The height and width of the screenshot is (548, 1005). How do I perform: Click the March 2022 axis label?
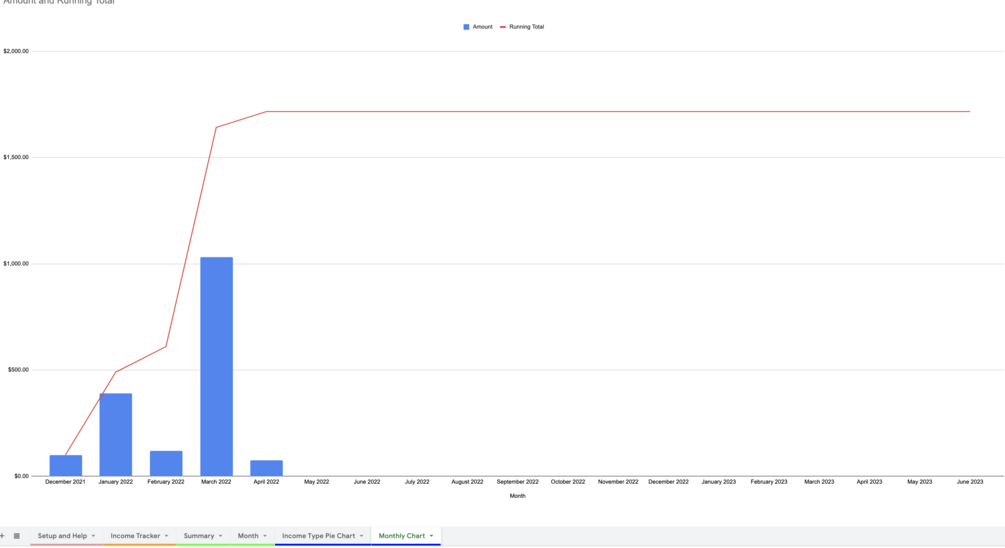[x=216, y=482]
